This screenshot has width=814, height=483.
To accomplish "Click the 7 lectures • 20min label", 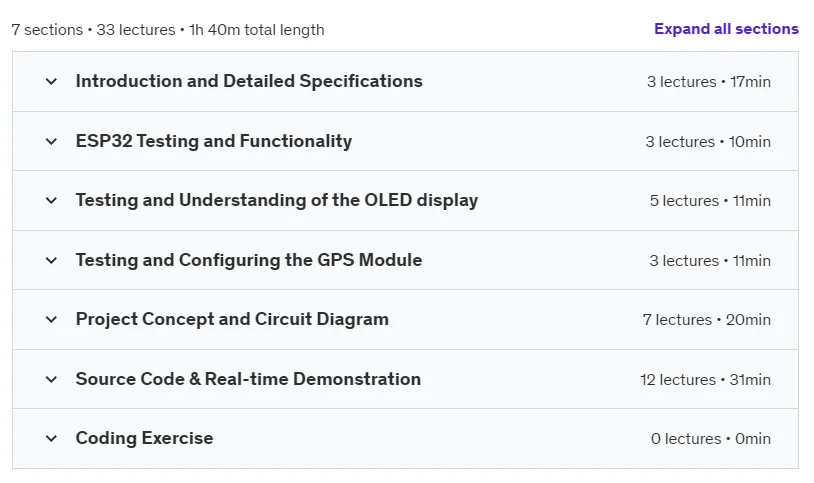I will click(x=707, y=320).
